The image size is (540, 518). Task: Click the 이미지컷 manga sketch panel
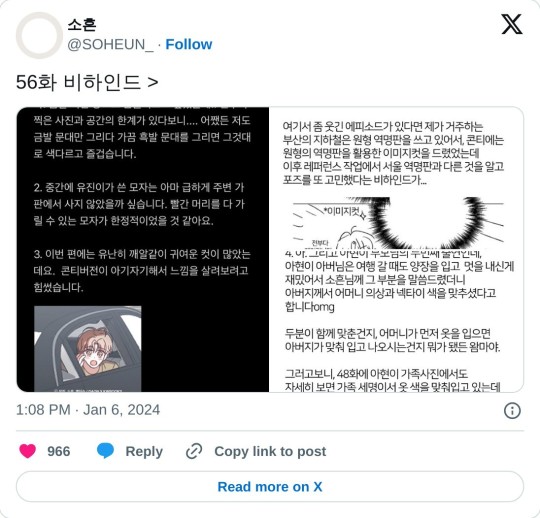pyautogui.click(x=398, y=223)
